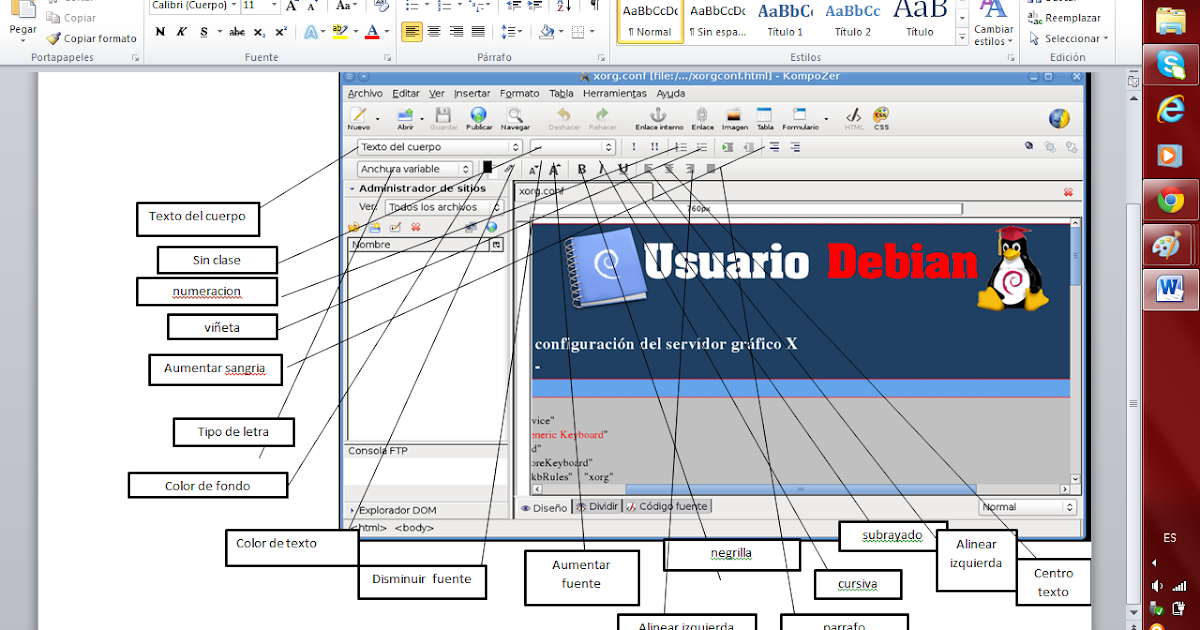Viewport: 1200px width, 630px height.
Task: Click the numbered list icon in KompoZer
Action: click(682, 147)
